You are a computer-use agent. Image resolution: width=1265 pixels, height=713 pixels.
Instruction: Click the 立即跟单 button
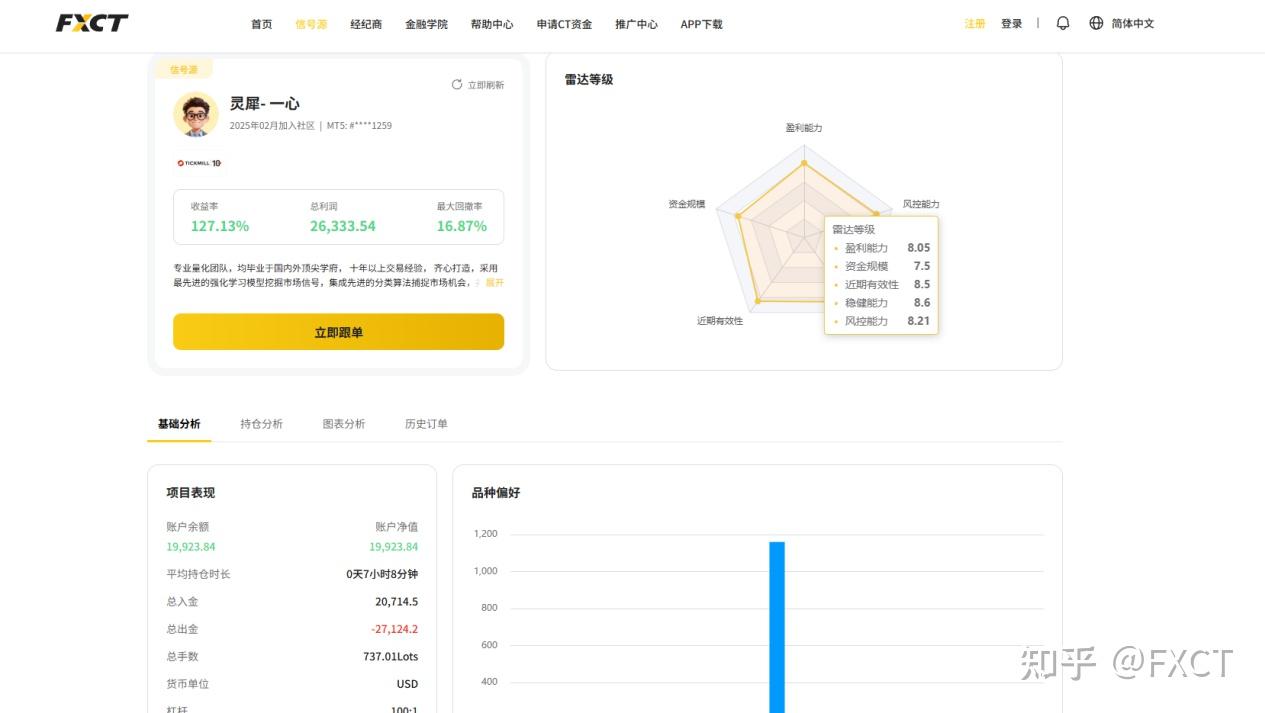338,332
